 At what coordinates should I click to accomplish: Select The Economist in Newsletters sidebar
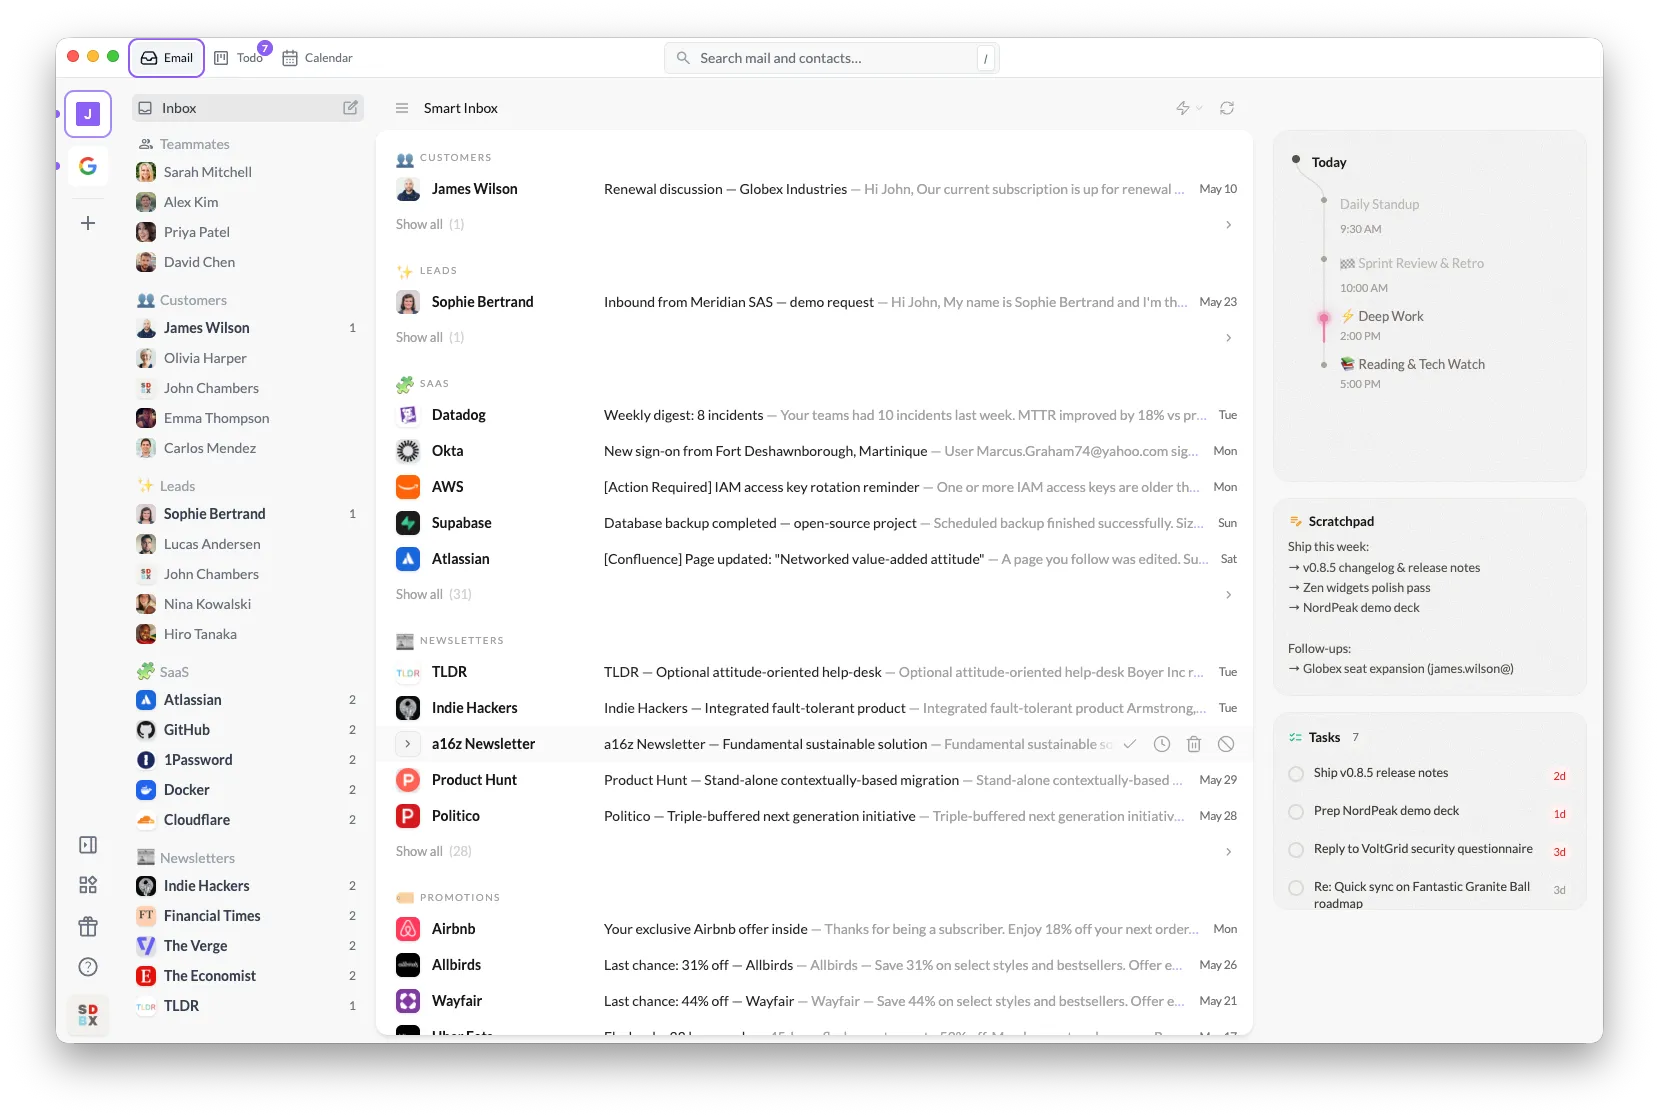246,976
